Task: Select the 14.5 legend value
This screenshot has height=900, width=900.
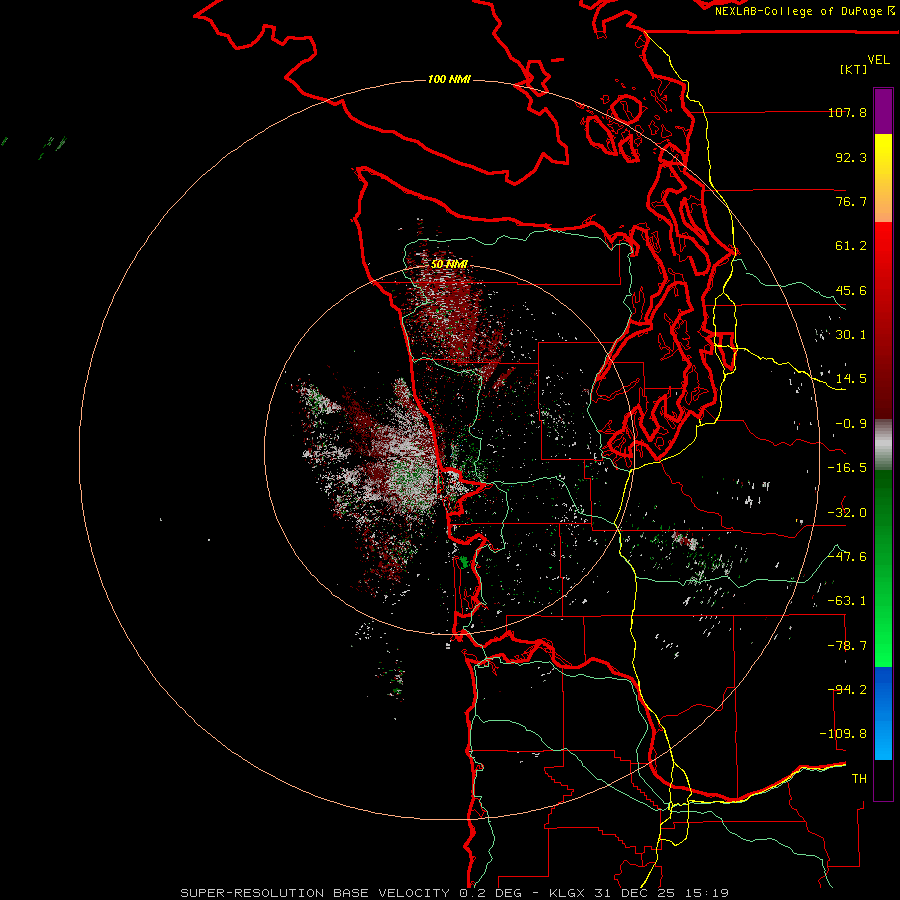Action: click(x=851, y=379)
